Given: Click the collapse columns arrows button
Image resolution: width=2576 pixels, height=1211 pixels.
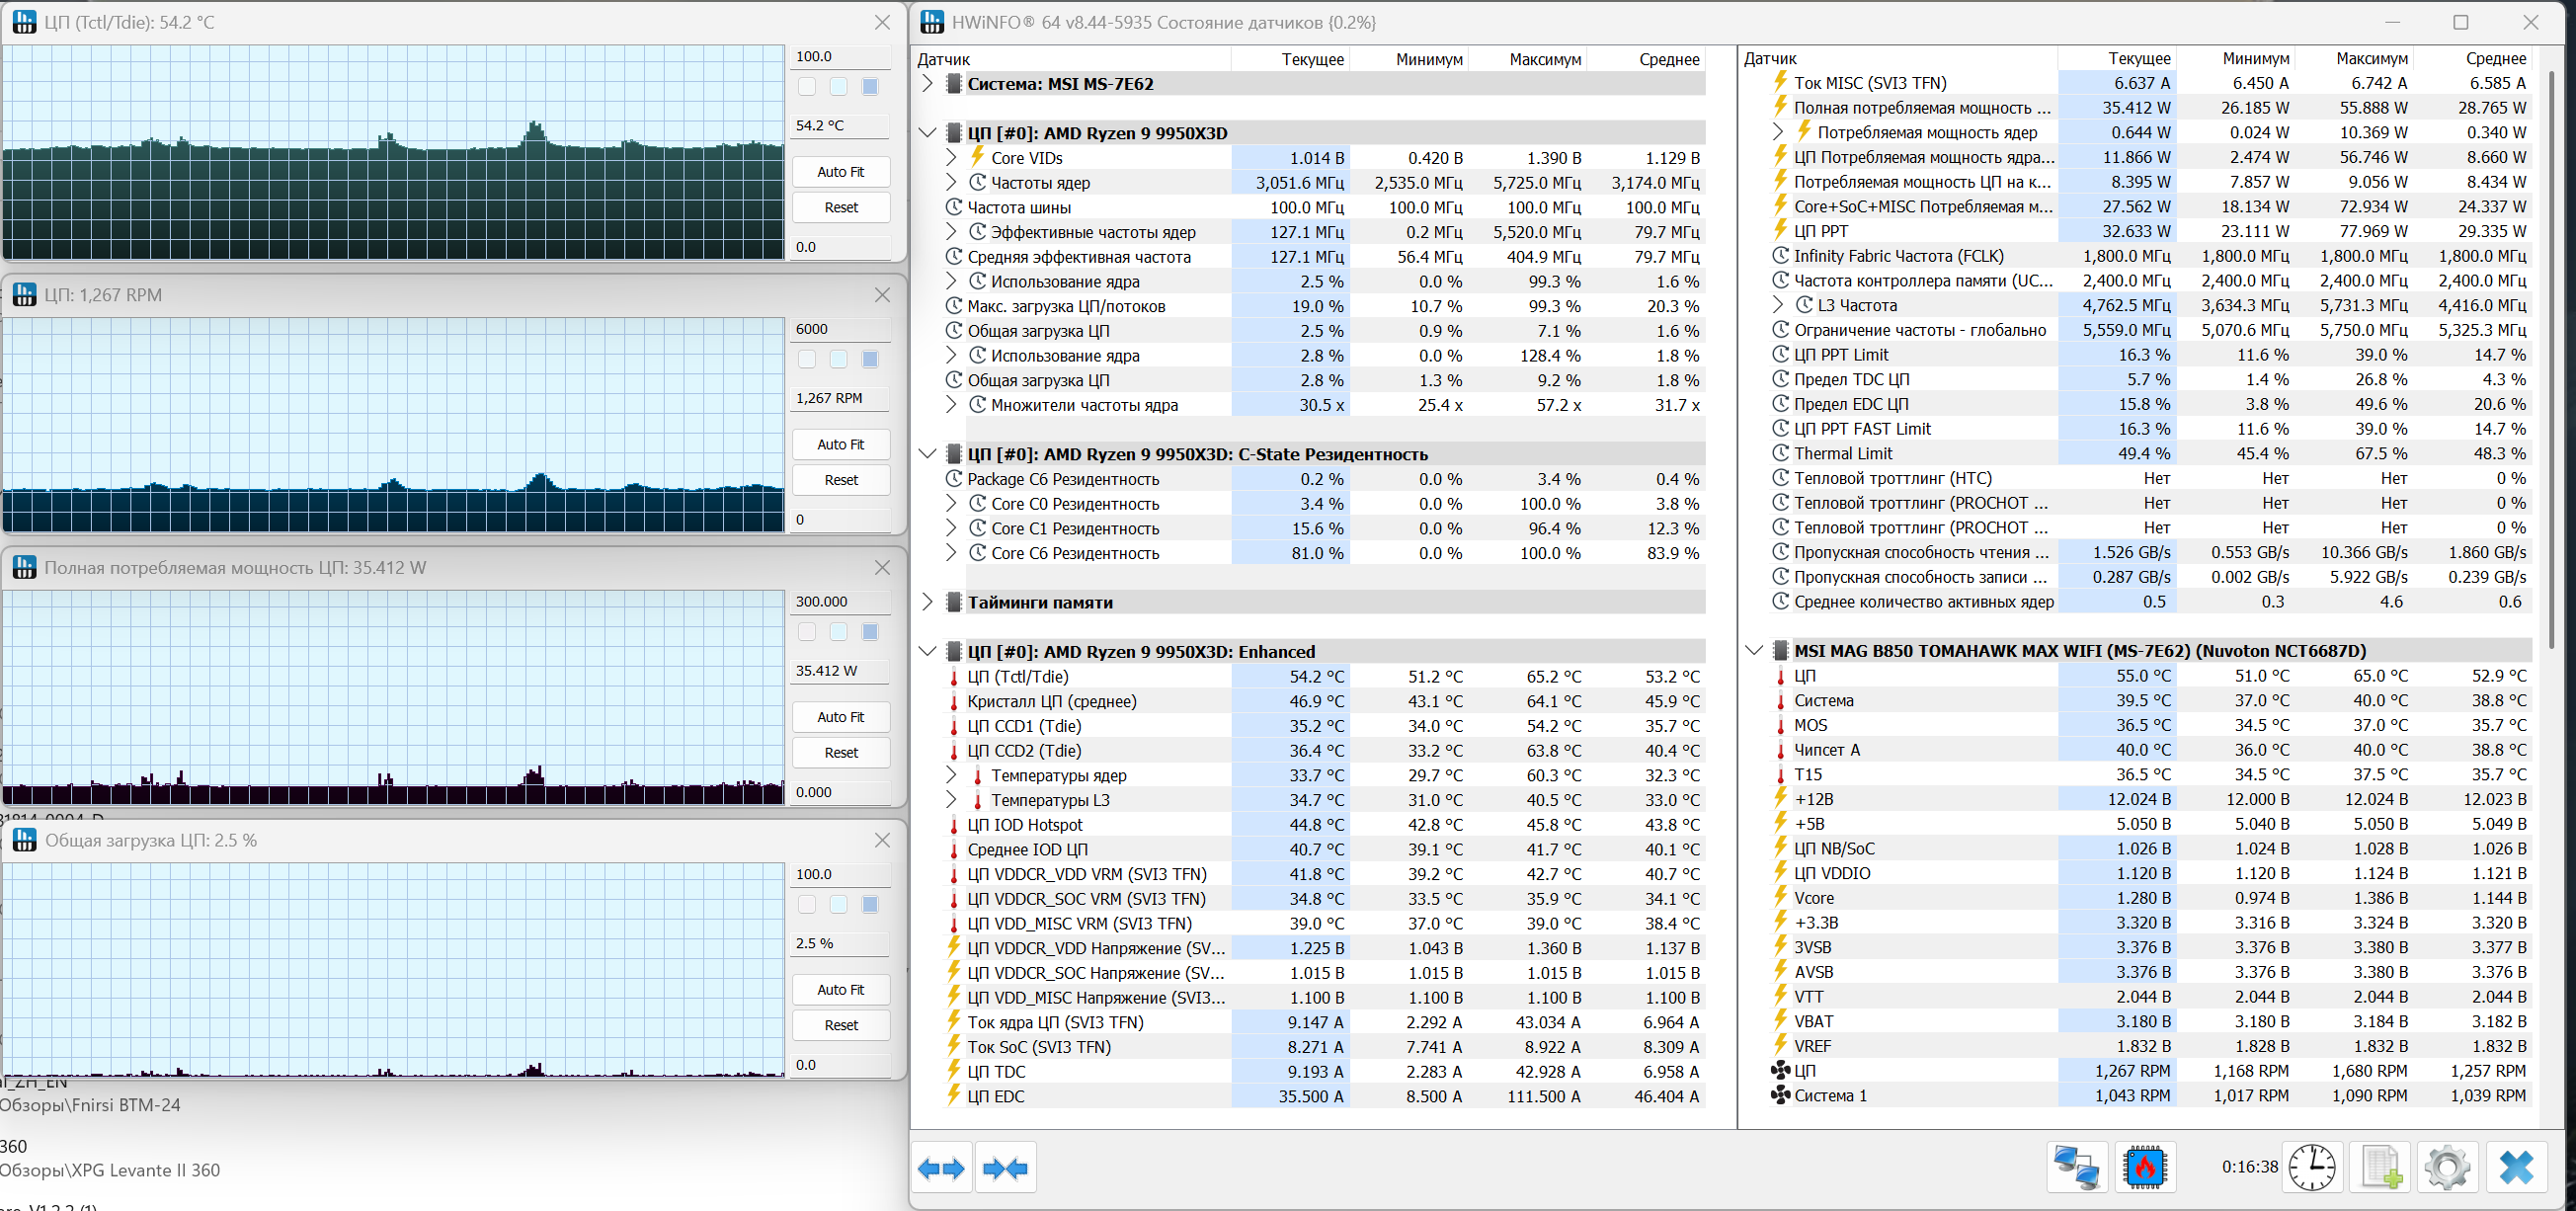Looking at the screenshot, I should pyautogui.click(x=1005, y=1167).
